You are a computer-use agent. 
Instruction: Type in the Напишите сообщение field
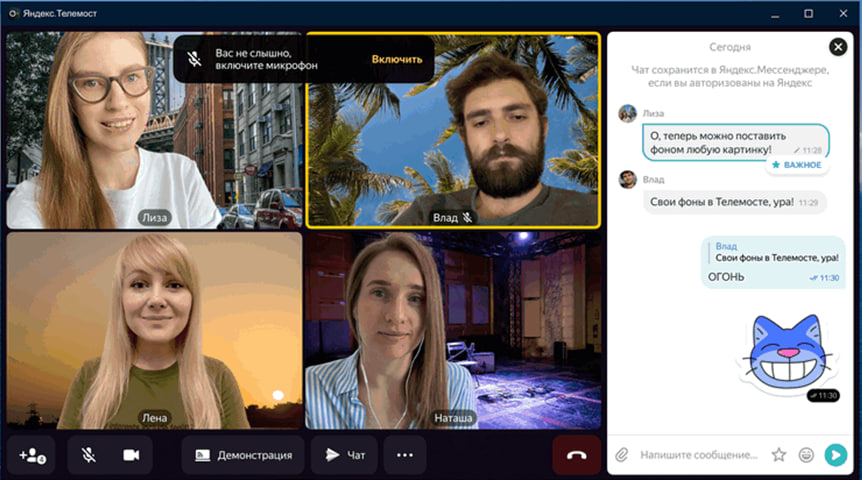[x=698, y=455]
